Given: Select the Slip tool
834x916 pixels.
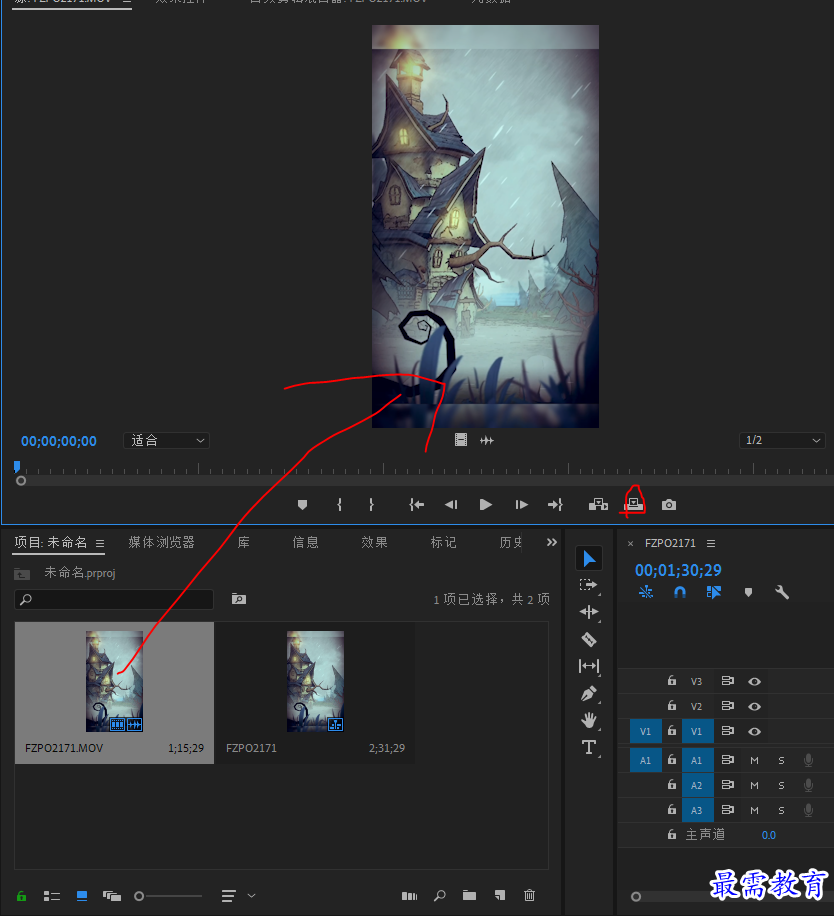Looking at the screenshot, I should coord(589,666).
